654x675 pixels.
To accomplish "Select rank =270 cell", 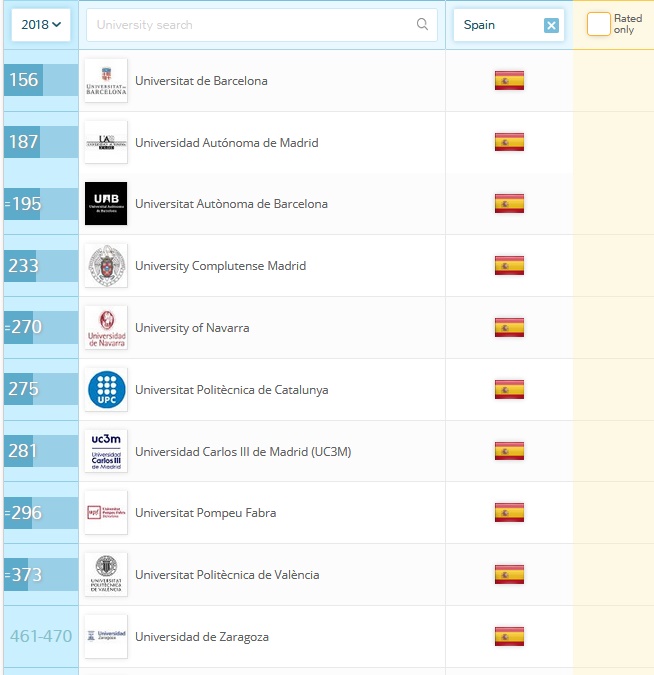I will tap(41, 328).
